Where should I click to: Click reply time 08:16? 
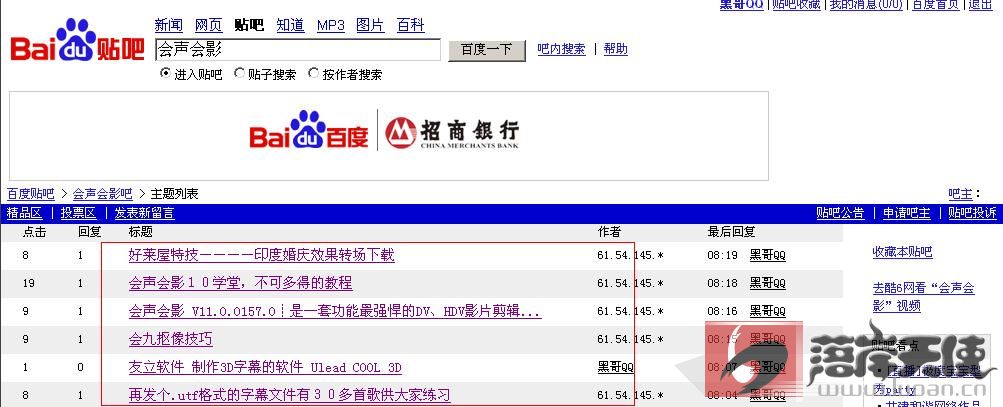(x=723, y=312)
